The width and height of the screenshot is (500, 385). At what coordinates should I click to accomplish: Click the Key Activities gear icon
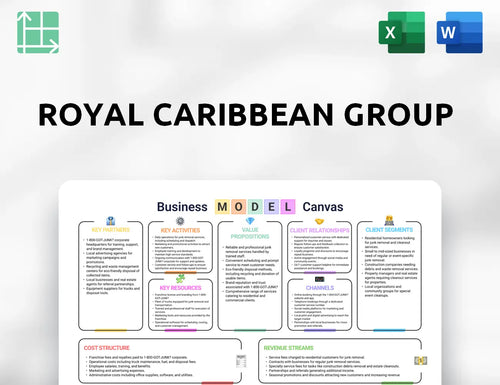(x=180, y=221)
